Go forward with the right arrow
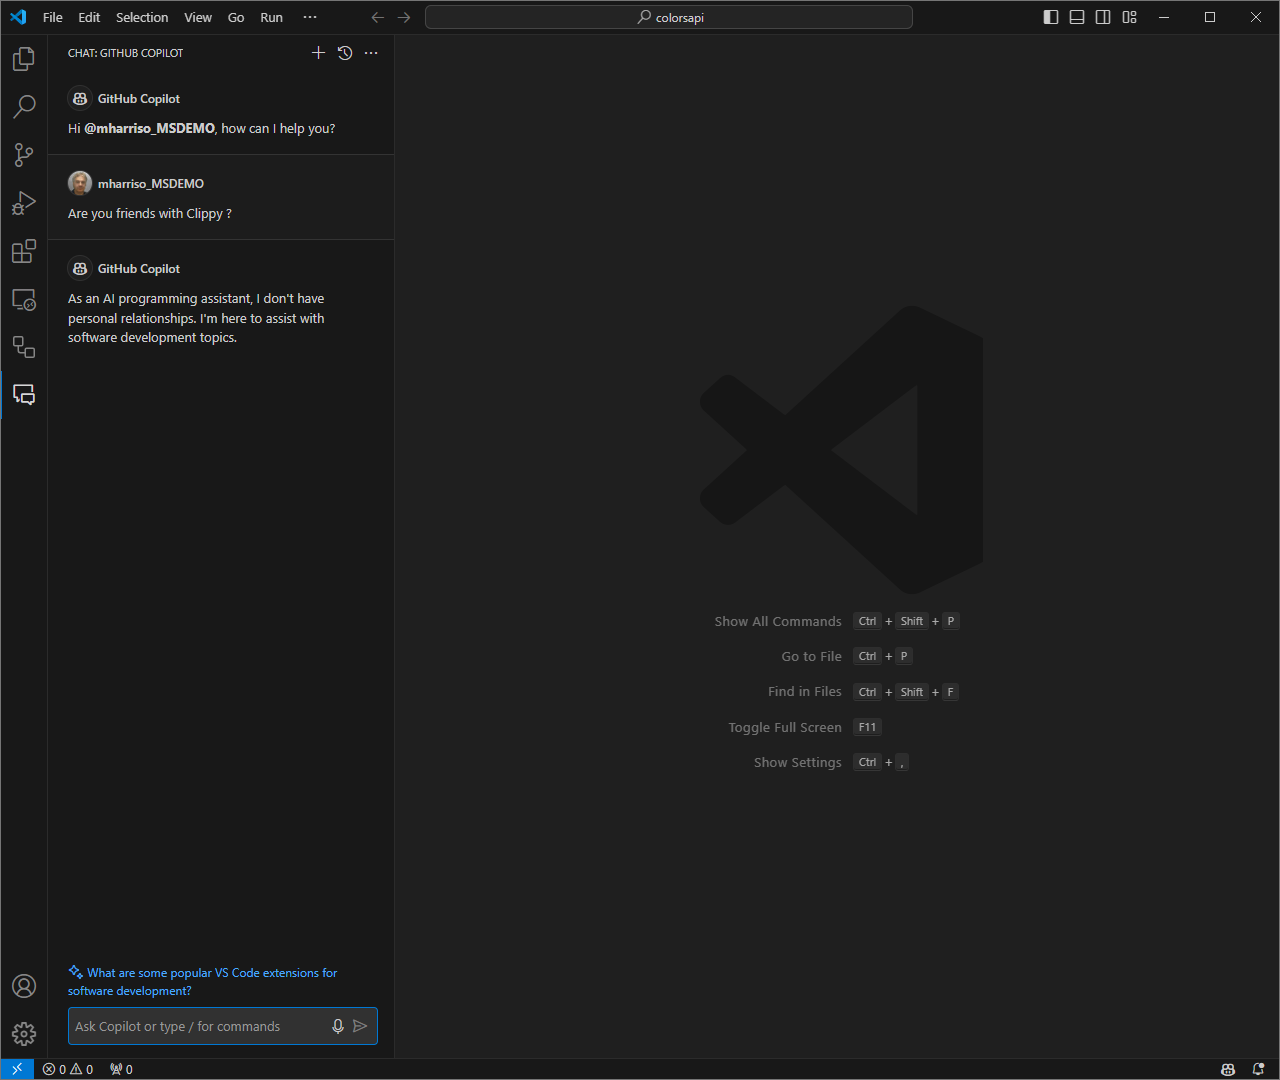Screen dimensions: 1280x1080 (x=404, y=17)
